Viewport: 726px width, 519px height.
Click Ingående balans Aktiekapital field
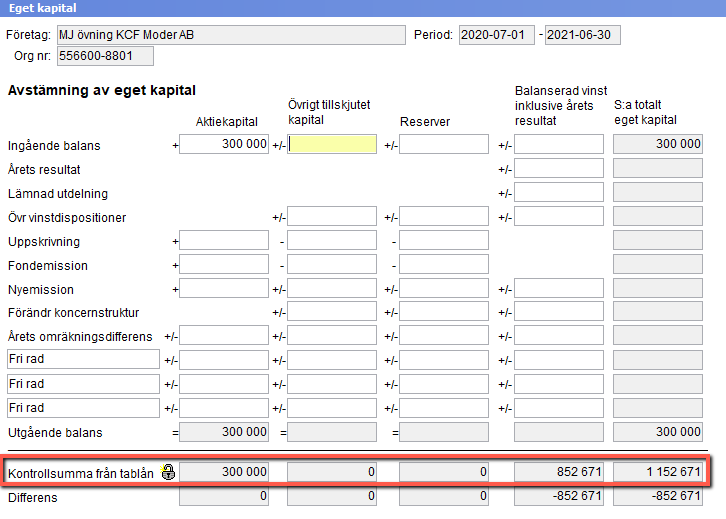[224, 144]
